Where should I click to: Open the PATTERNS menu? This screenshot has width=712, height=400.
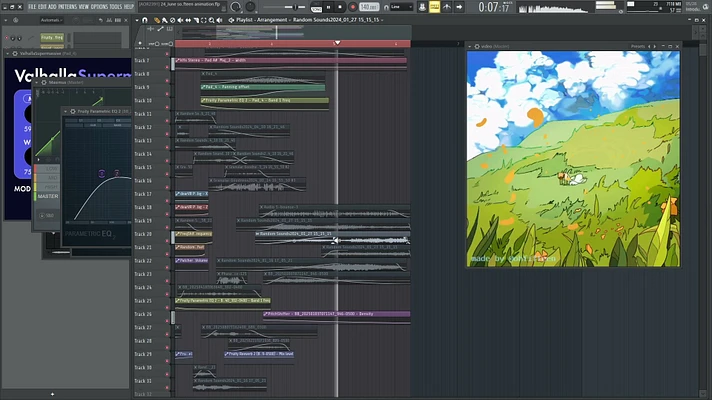pyautogui.click(x=67, y=7)
